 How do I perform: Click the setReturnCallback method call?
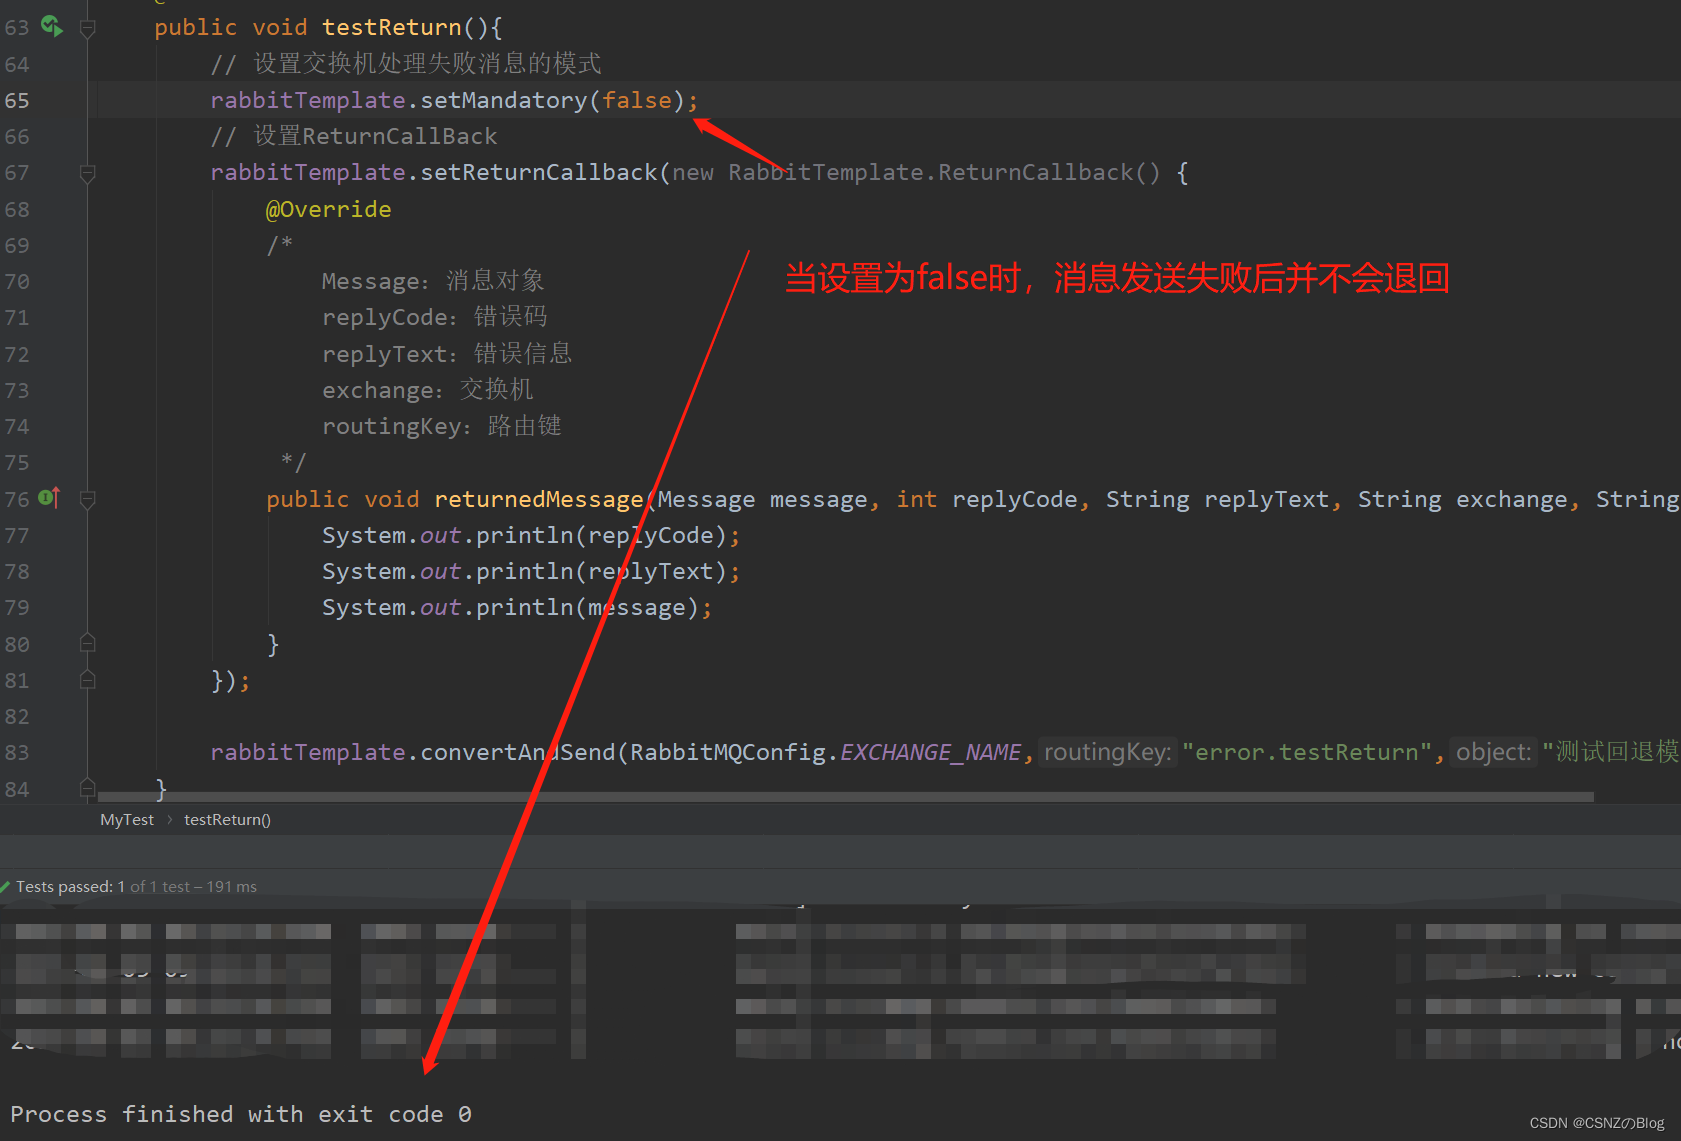538,172
